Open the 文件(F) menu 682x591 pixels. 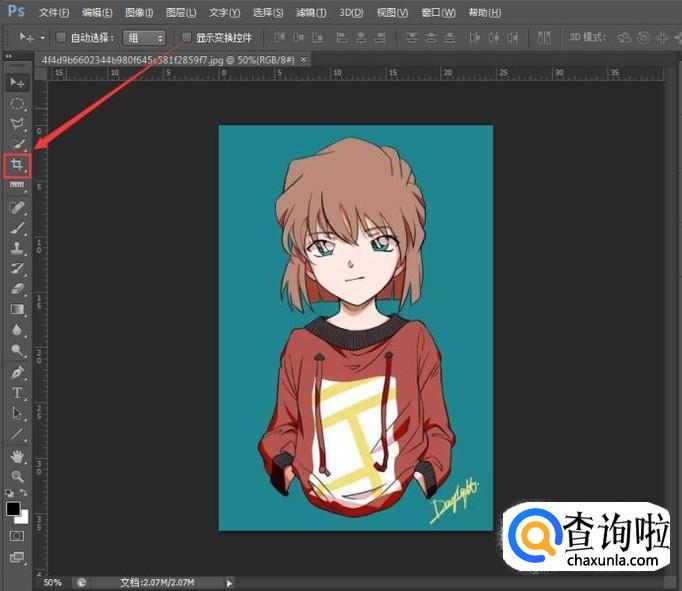[54, 13]
